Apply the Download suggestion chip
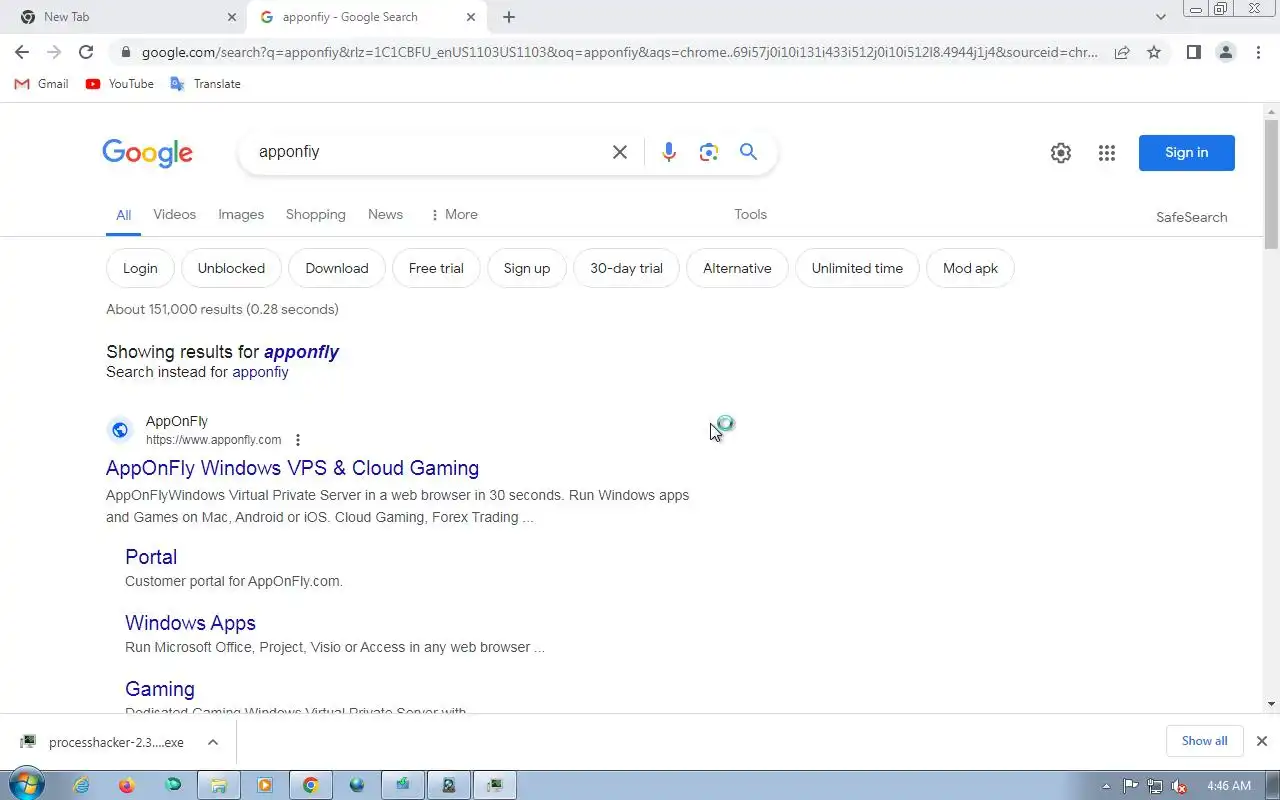This screenshot has width=1280, height=800. click(x=337, y=268)
